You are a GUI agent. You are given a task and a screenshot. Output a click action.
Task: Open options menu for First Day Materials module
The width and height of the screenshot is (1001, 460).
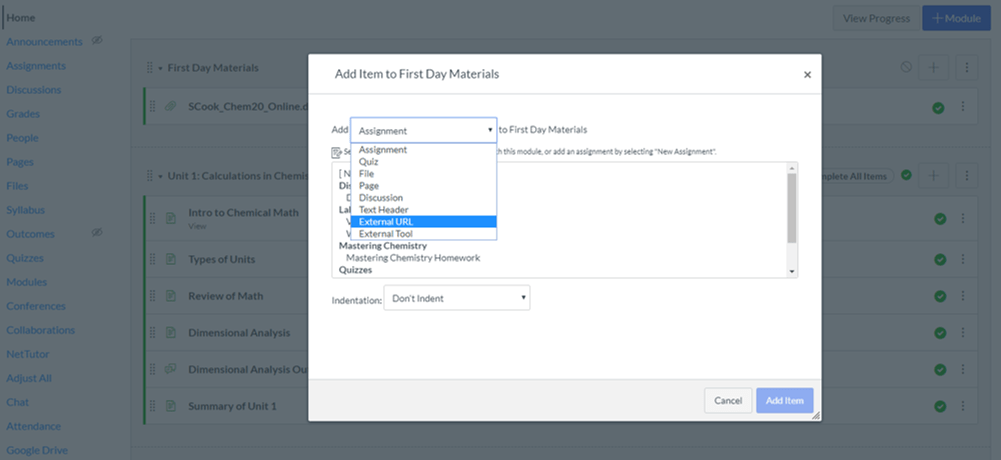pos(965,67)
